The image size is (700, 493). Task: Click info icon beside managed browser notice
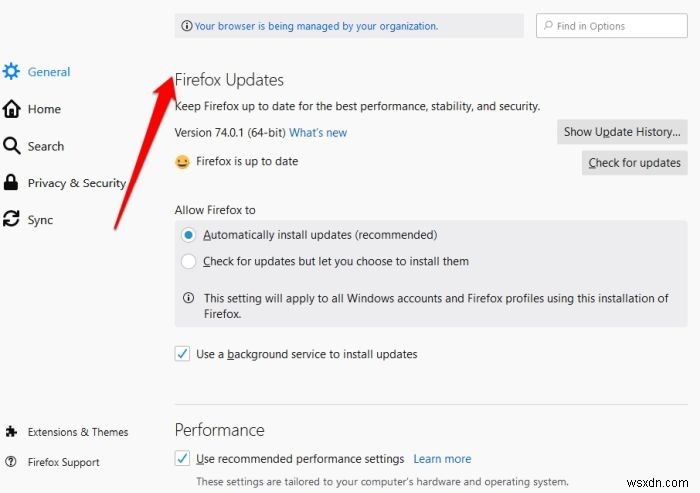tap(187, 26)
